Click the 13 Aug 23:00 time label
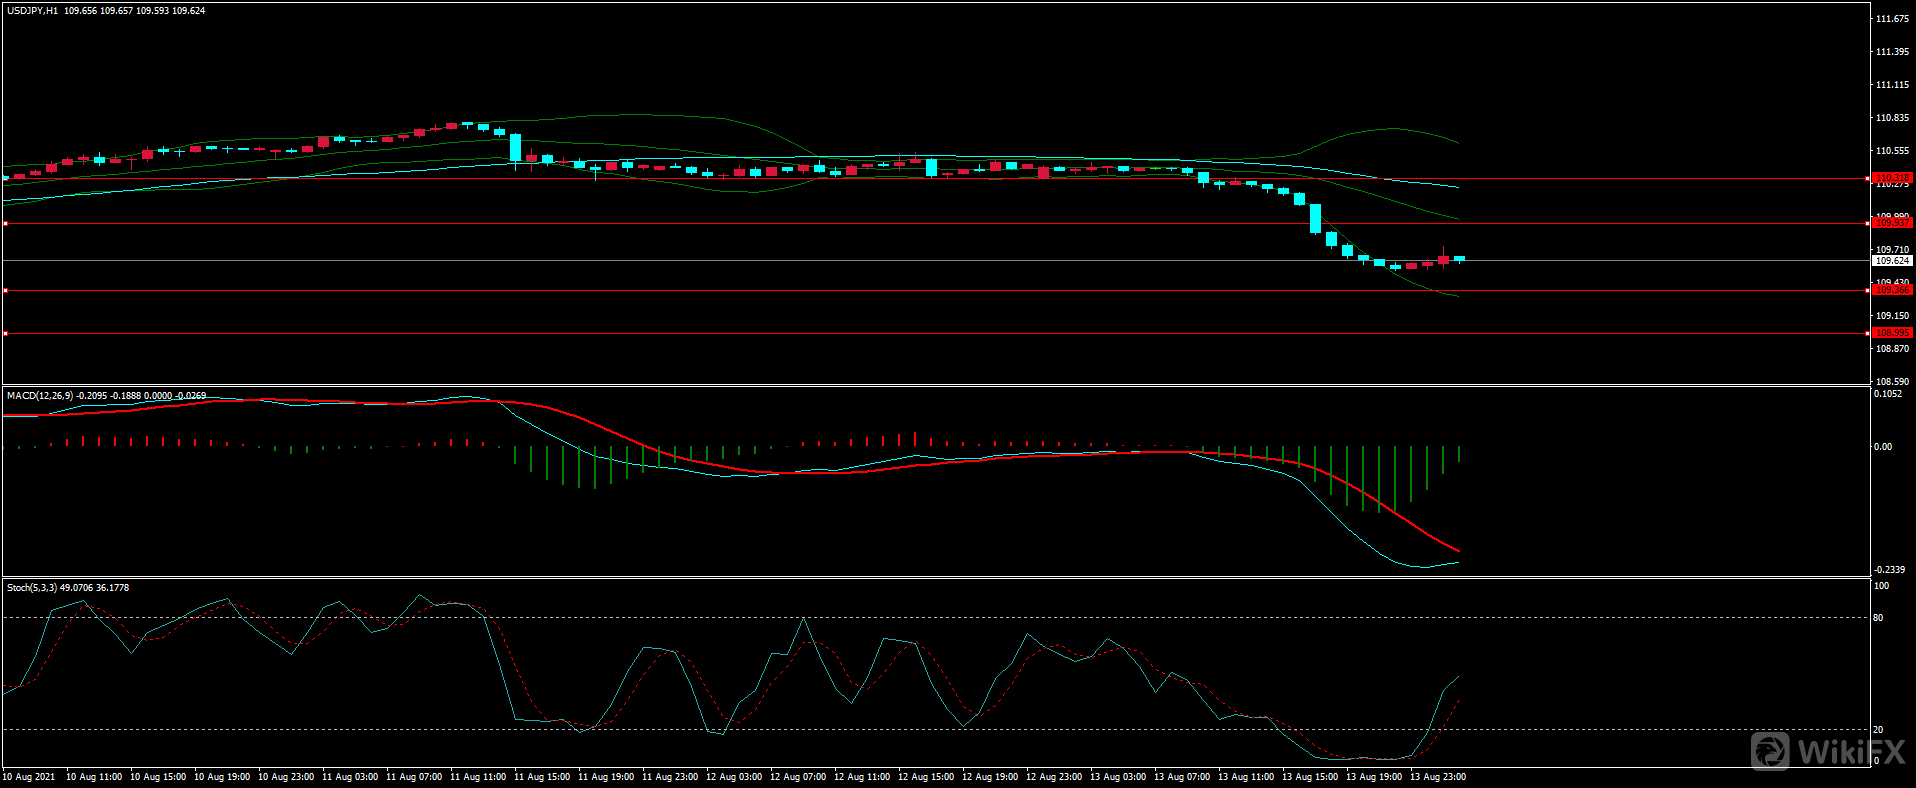The height and width of the screenshot is (788, 1916). (1437, 777)
